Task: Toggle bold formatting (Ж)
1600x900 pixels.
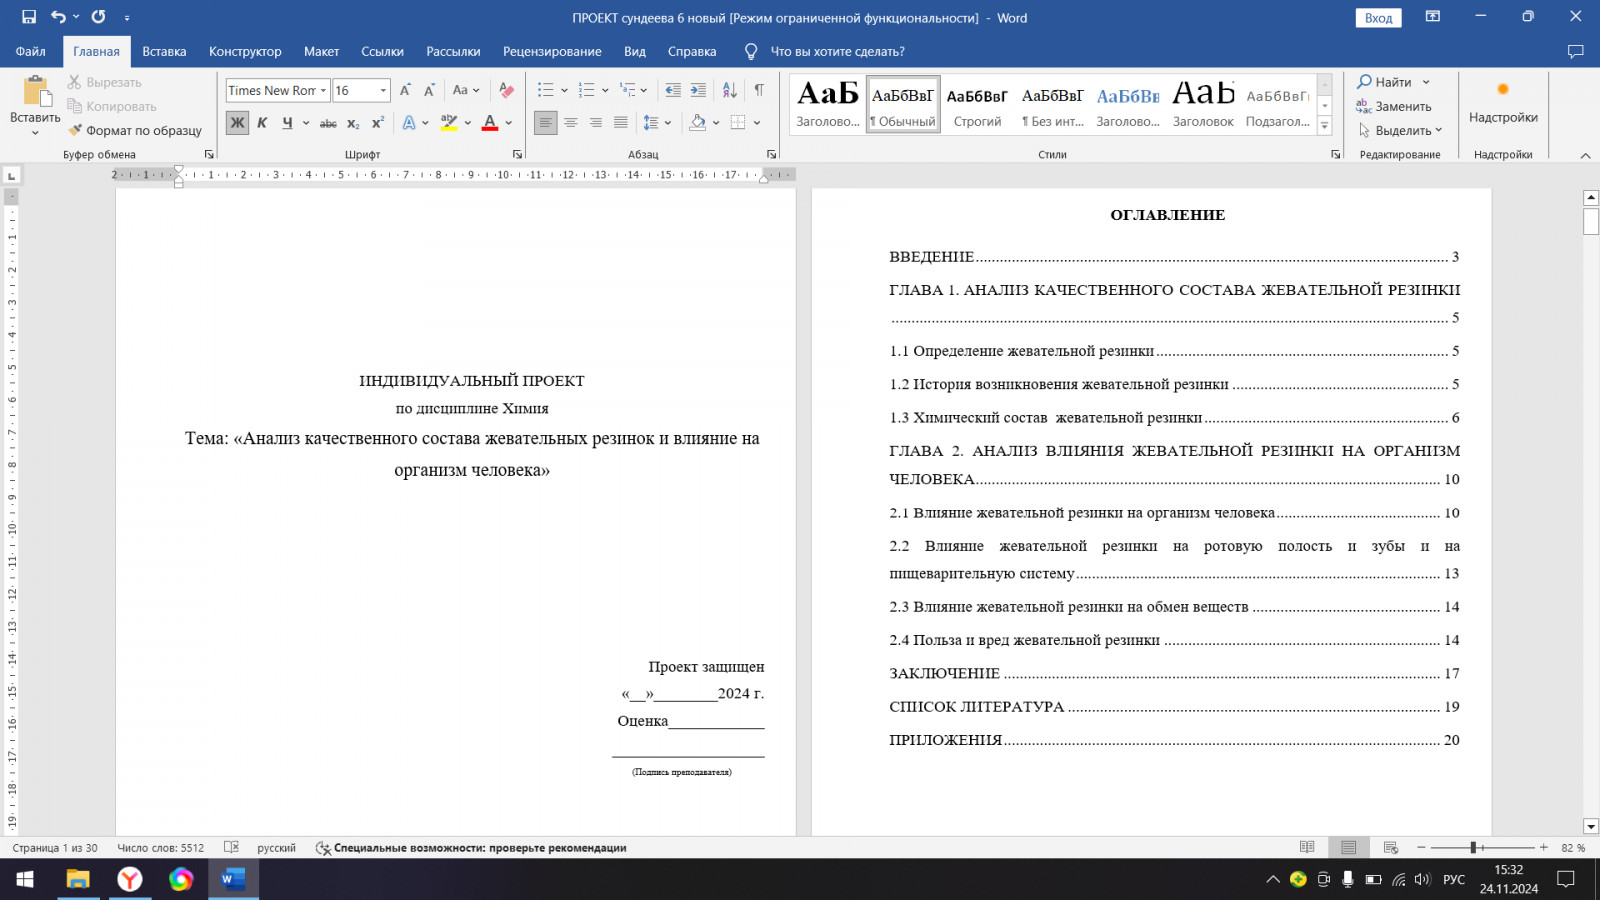Action: [237, 123]
